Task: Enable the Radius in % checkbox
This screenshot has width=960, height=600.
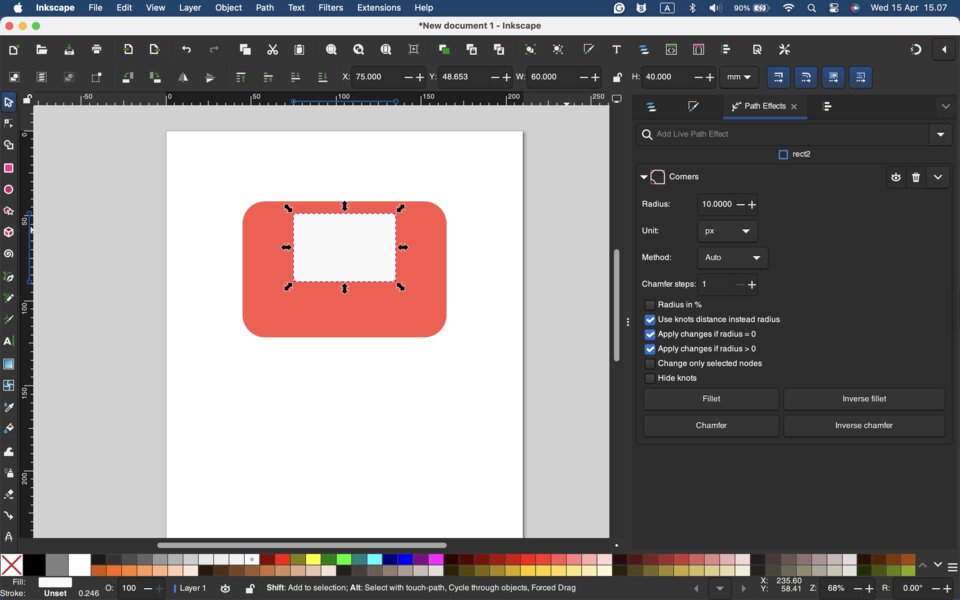Action: coord(650,305)
